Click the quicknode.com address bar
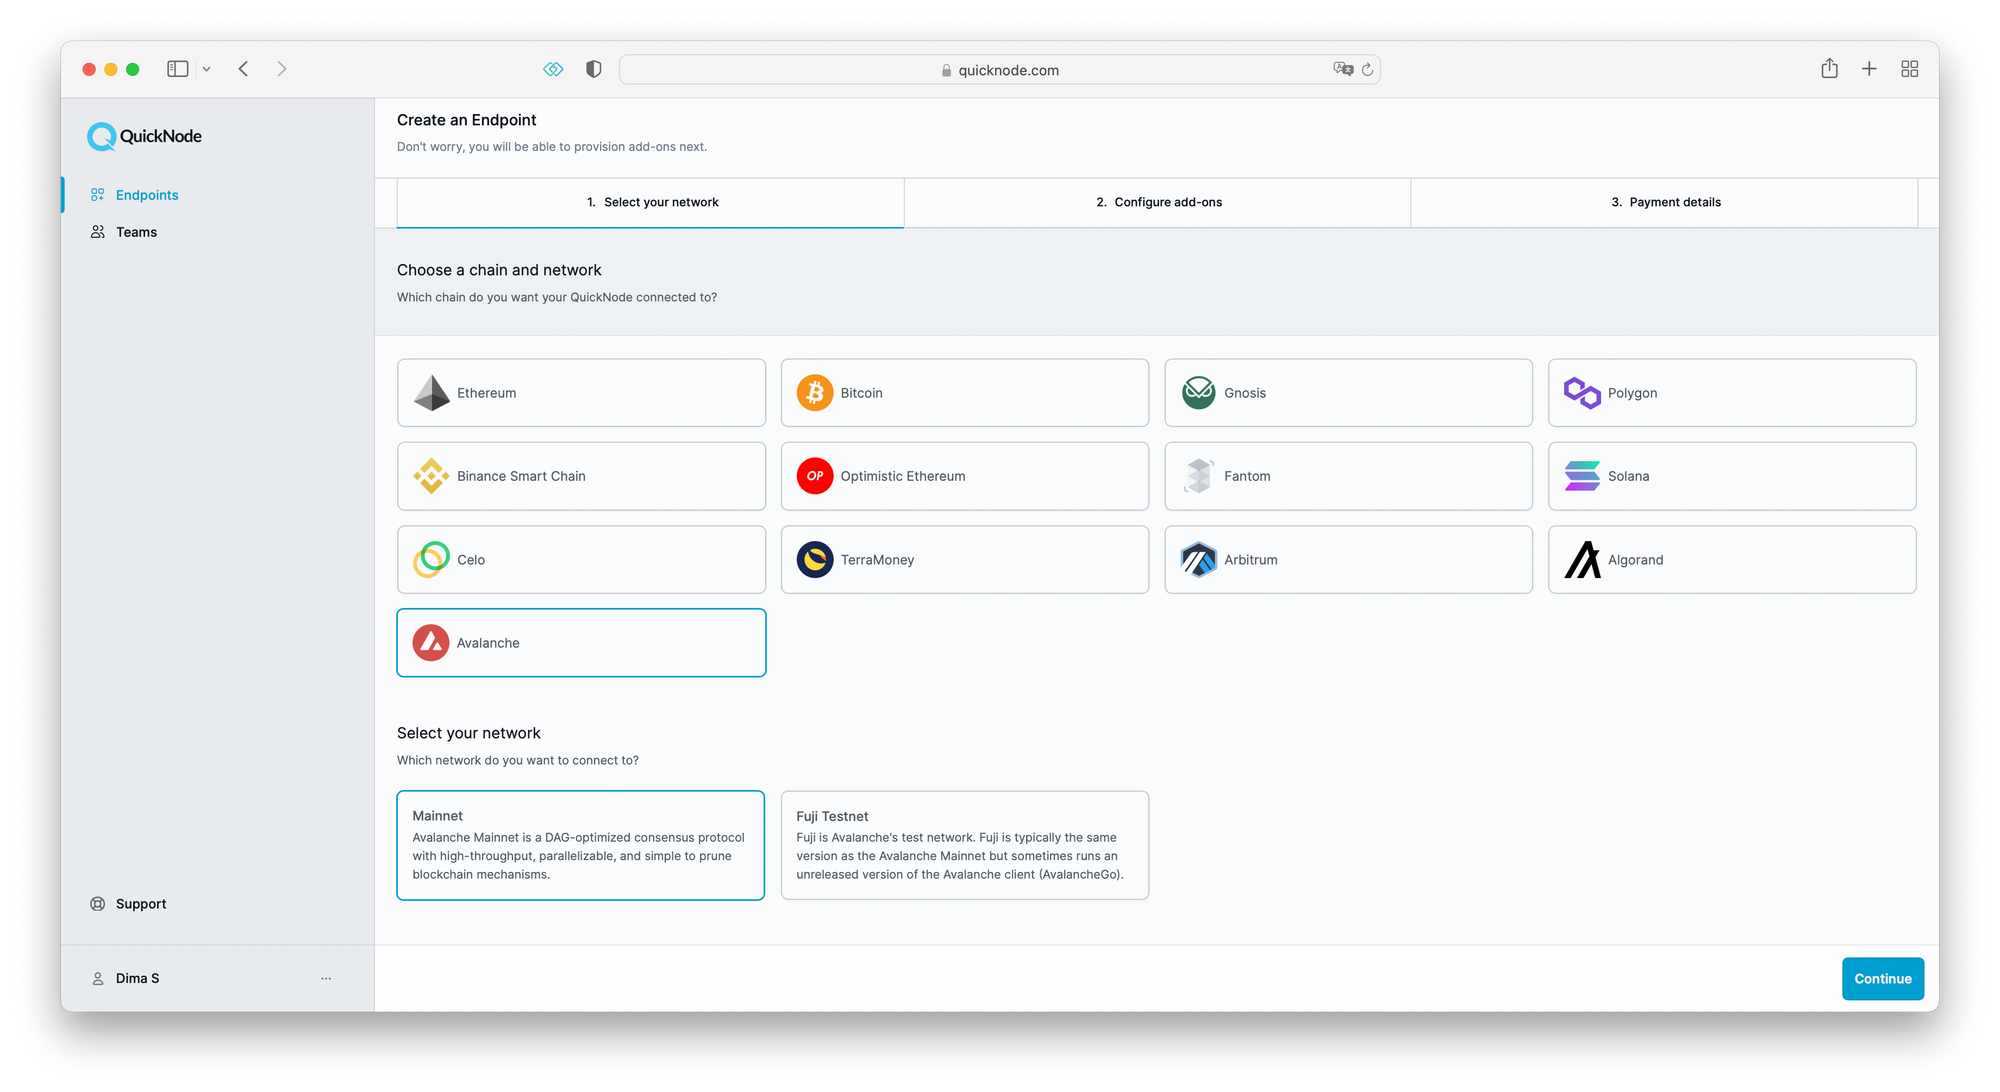Viewport: 2000px width, 1092px height. click(x=1000, y=69)
